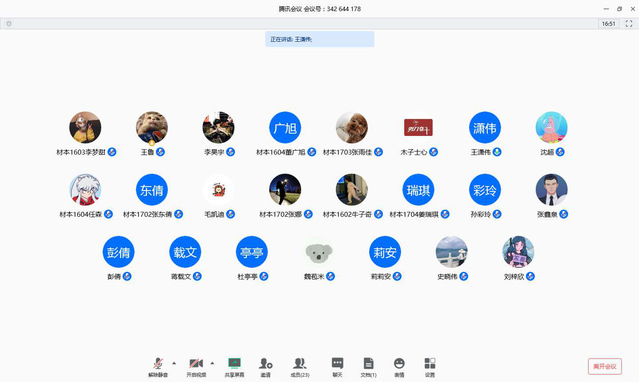
Task: Open members list (23)
Action: point(300,367)
